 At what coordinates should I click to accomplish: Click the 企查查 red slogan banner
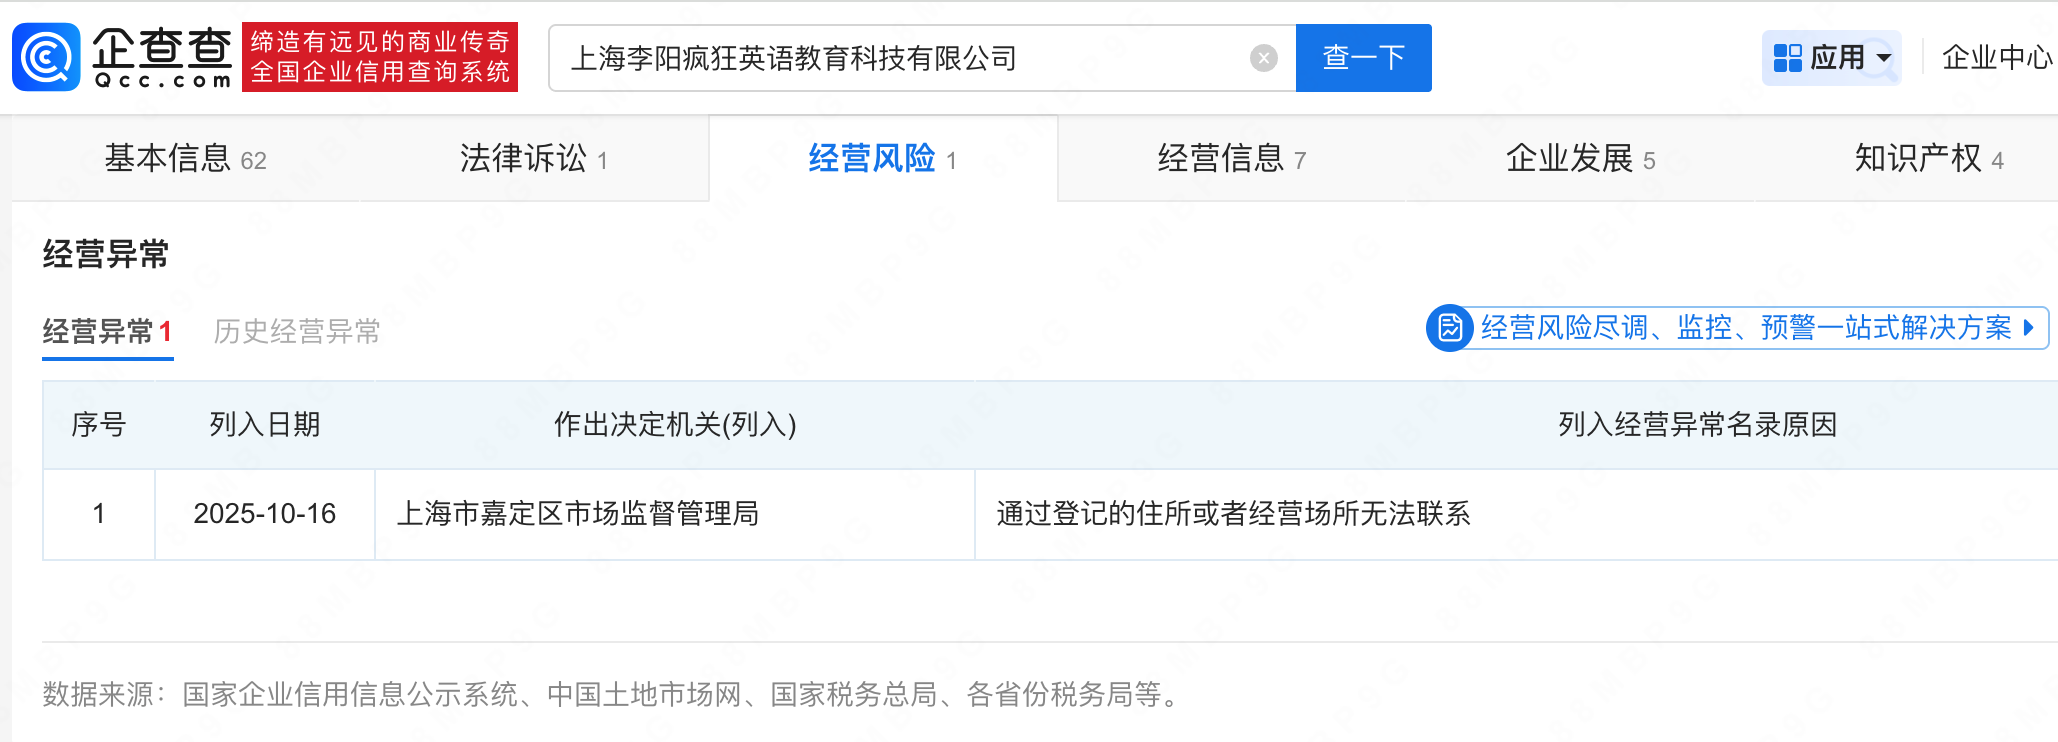click(380, 57)
